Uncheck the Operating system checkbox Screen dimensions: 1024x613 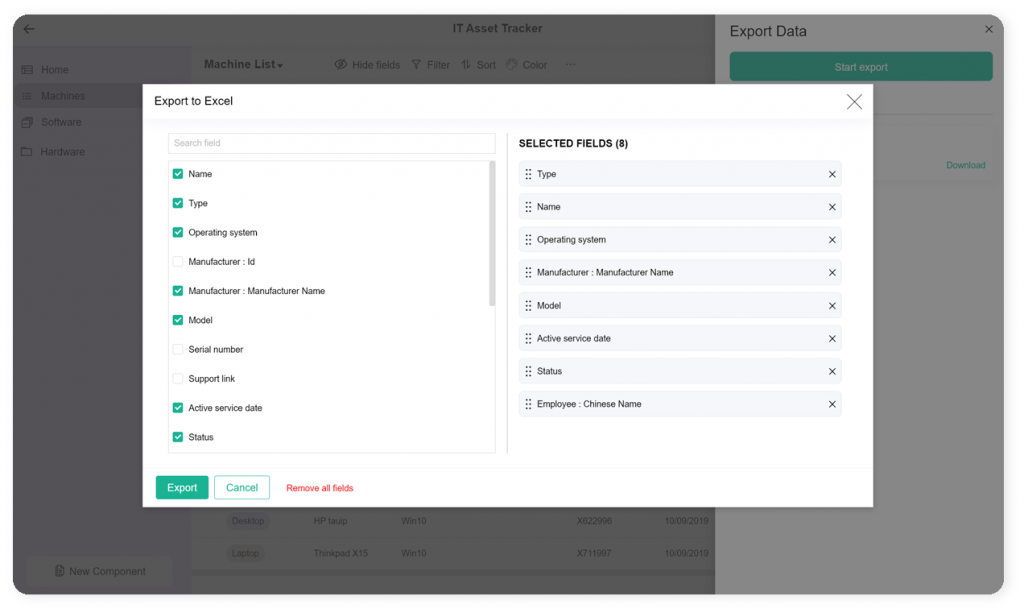pos(178,232)
